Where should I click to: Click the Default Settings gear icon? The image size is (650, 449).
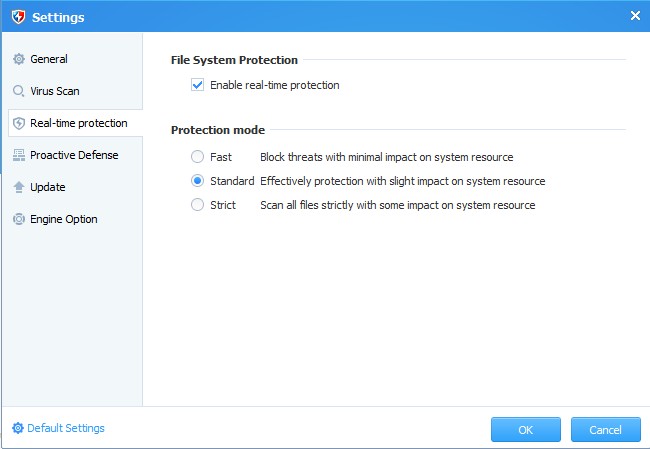pos(18,428)
